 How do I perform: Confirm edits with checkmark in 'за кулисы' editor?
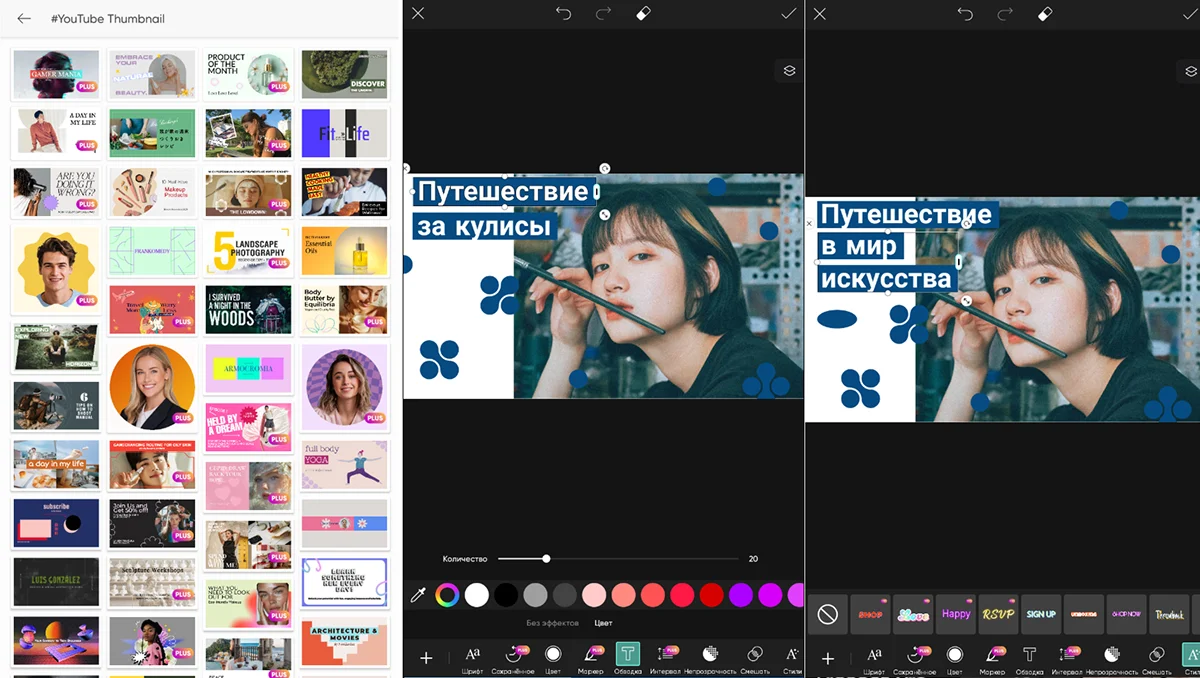tap(788, 14)
